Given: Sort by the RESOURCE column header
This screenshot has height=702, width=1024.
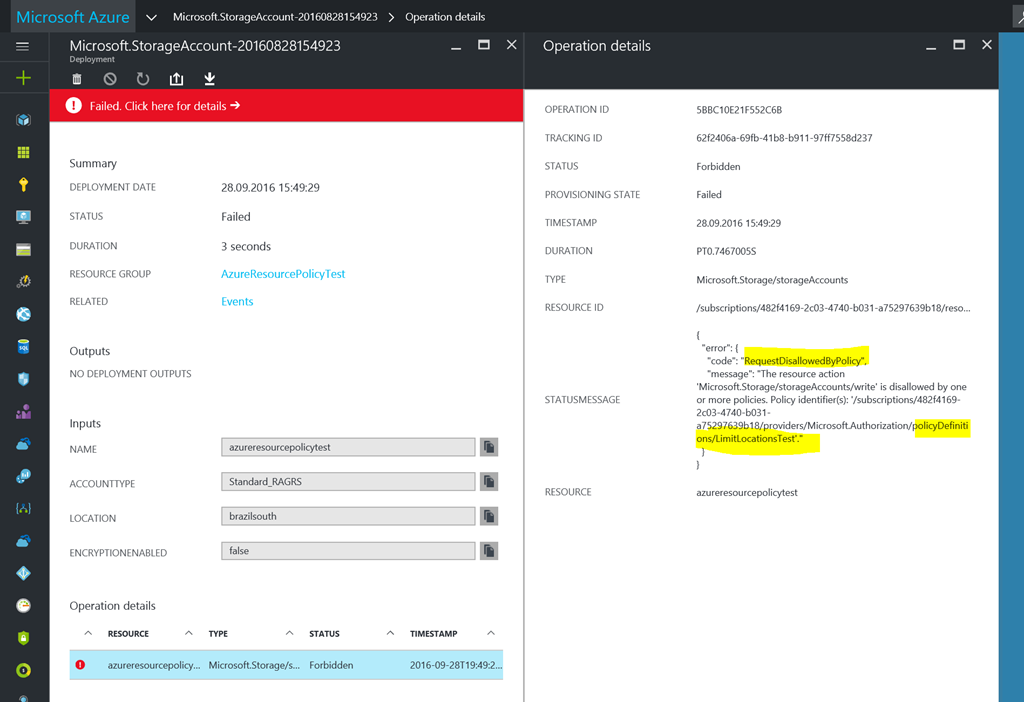Looking at the screenshot, I should 128,633.
